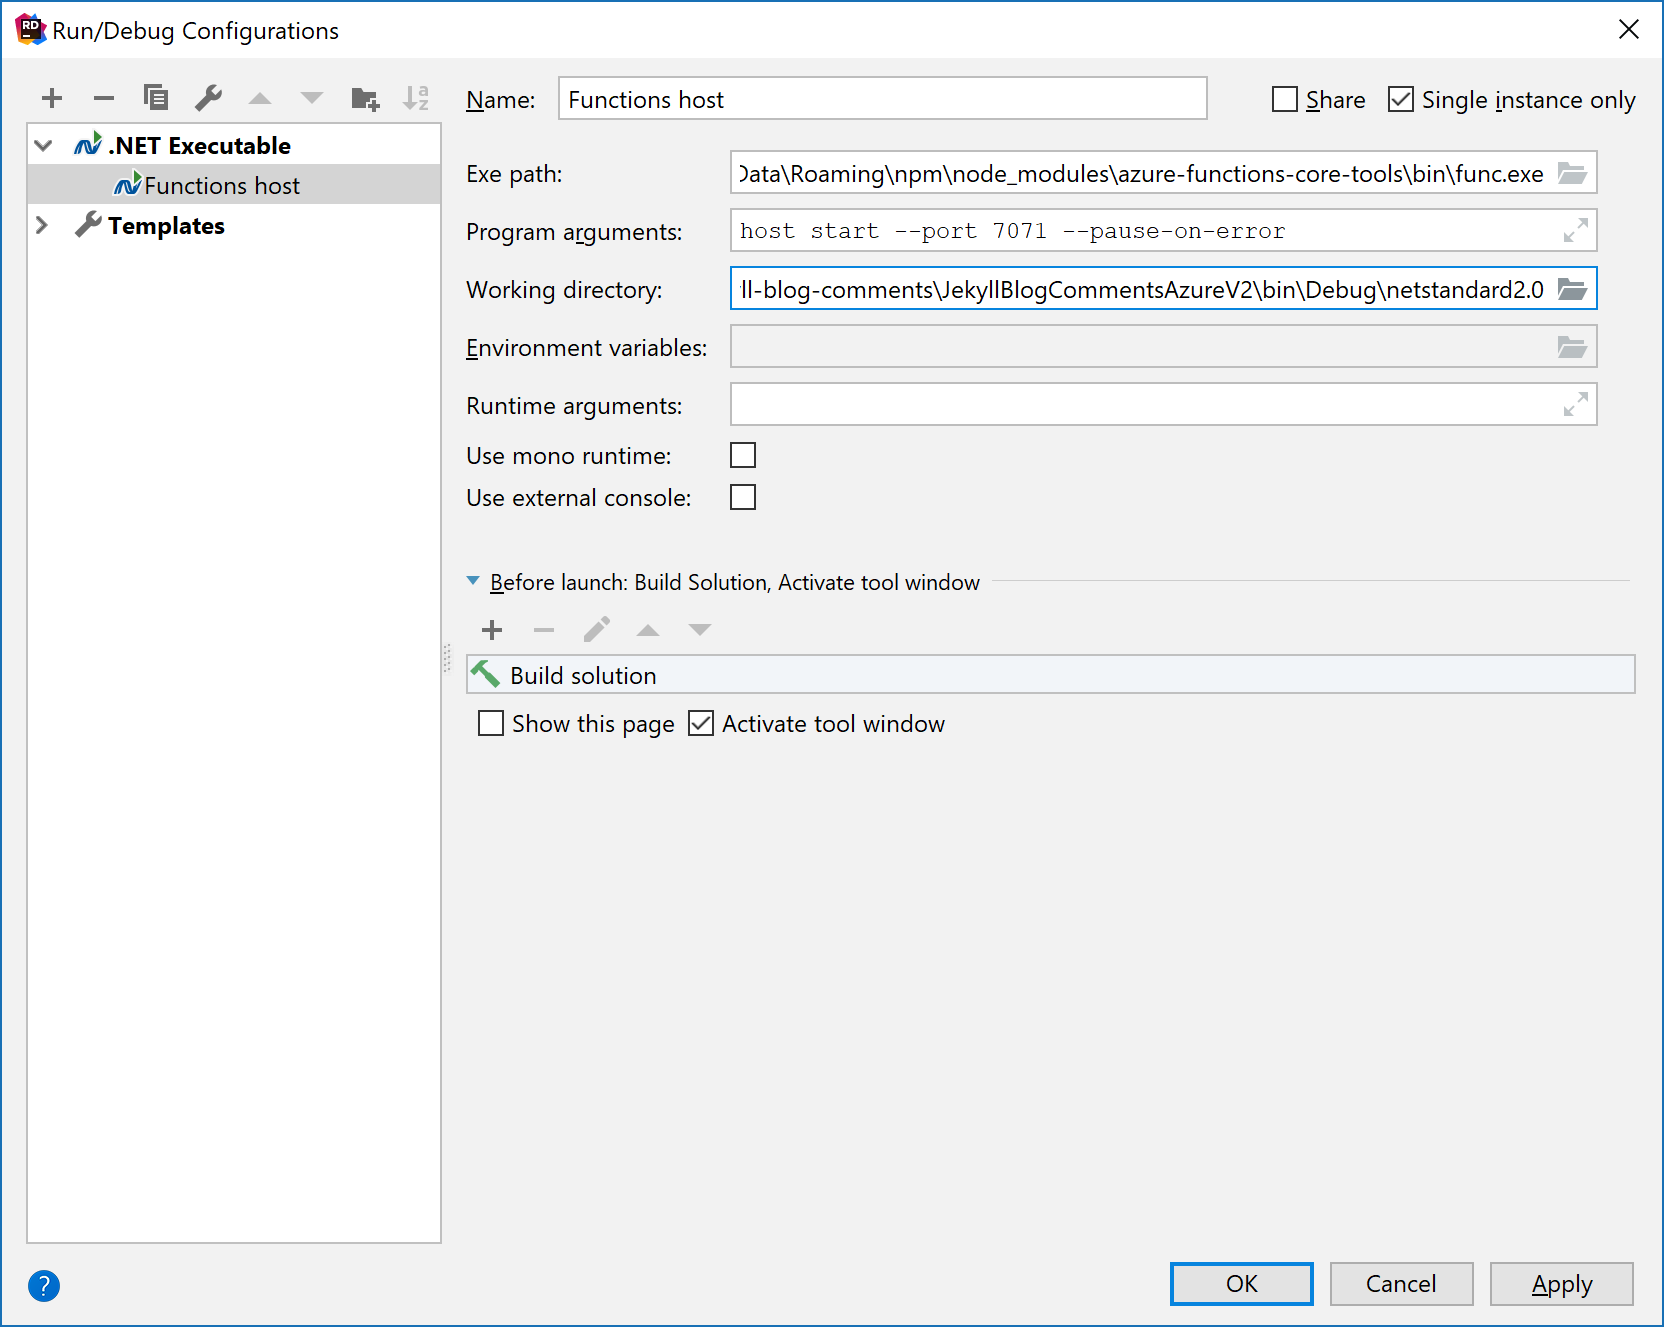Open the edit templates wrench icon
This screenshot has width=1664, height=1327.
click(x=208, y=97)
